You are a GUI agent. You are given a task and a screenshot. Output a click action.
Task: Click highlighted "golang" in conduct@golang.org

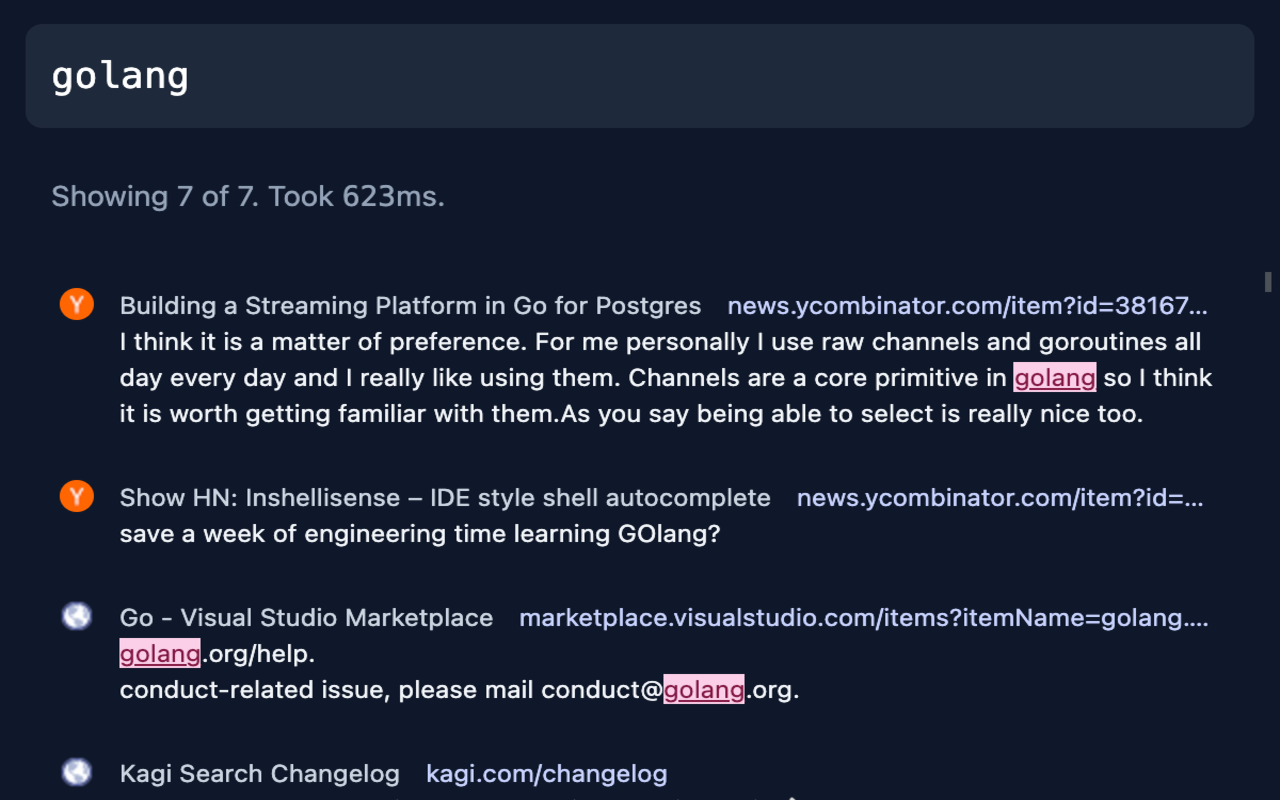click(x=704, y=689)
